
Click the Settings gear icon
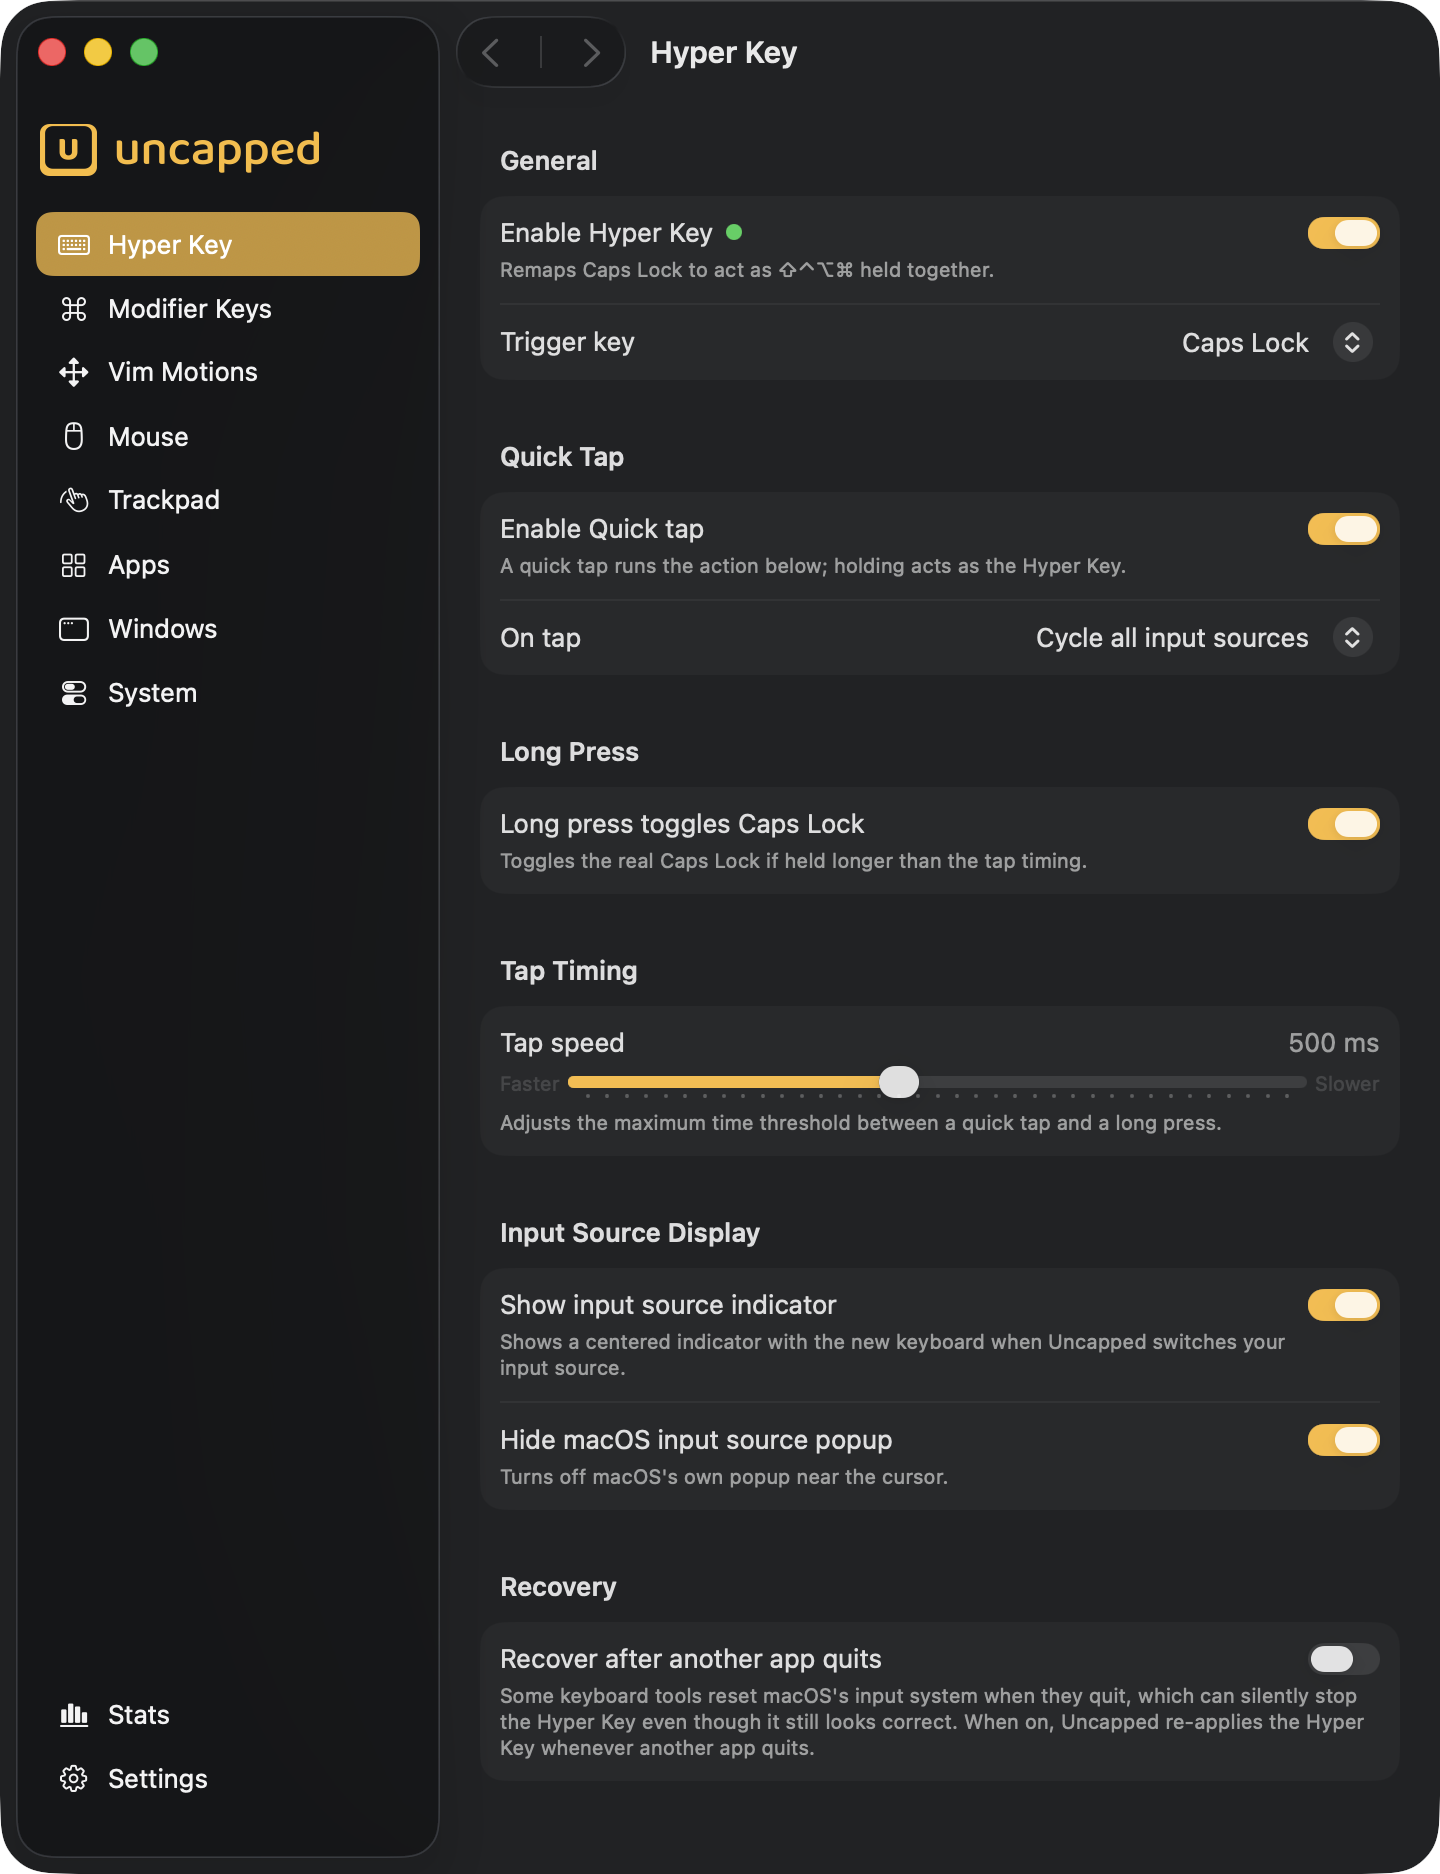74,1779
